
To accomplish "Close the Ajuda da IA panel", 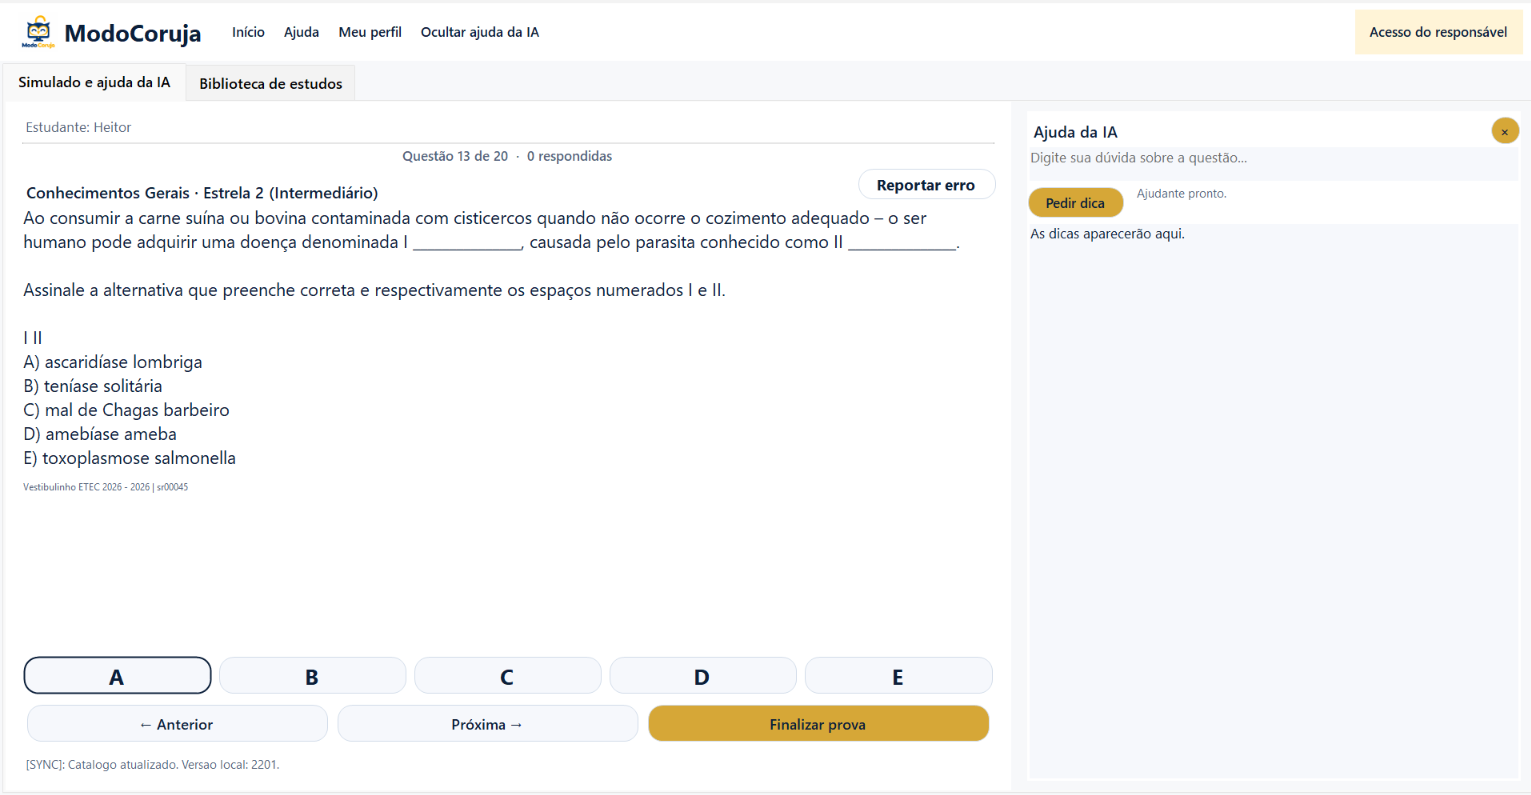I will point(1504,131).
